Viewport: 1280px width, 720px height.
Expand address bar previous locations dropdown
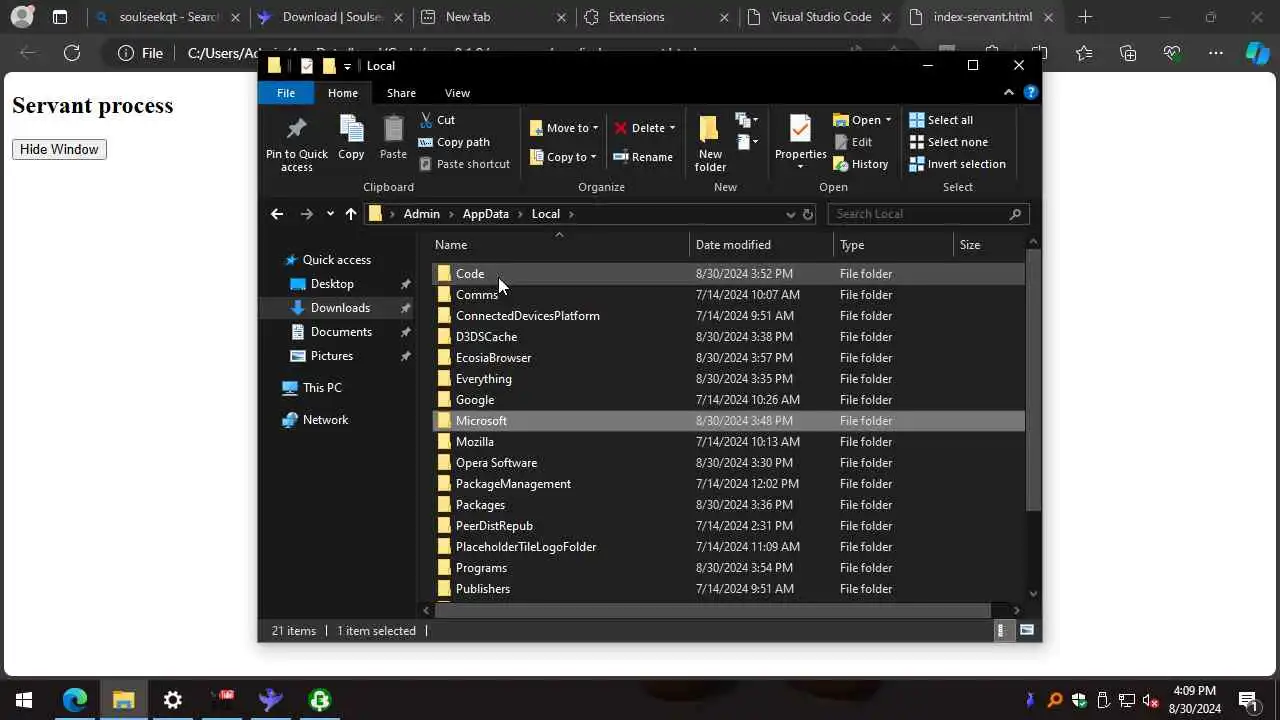tap(790, 214)
